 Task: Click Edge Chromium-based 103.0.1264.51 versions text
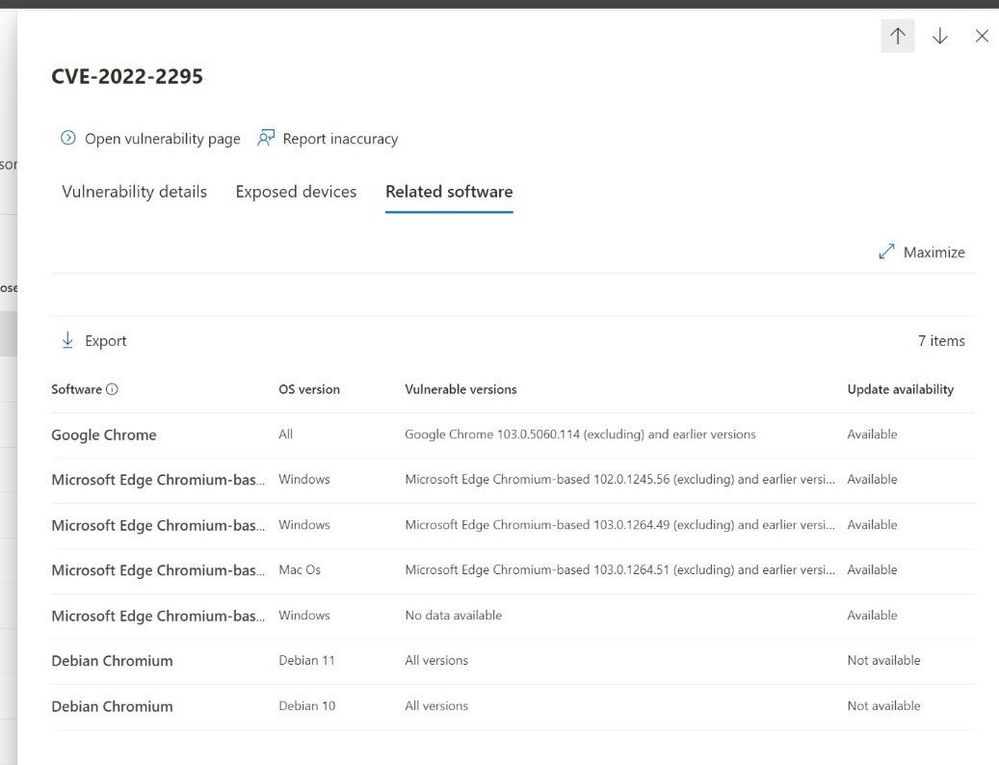(x=620, y=569)
